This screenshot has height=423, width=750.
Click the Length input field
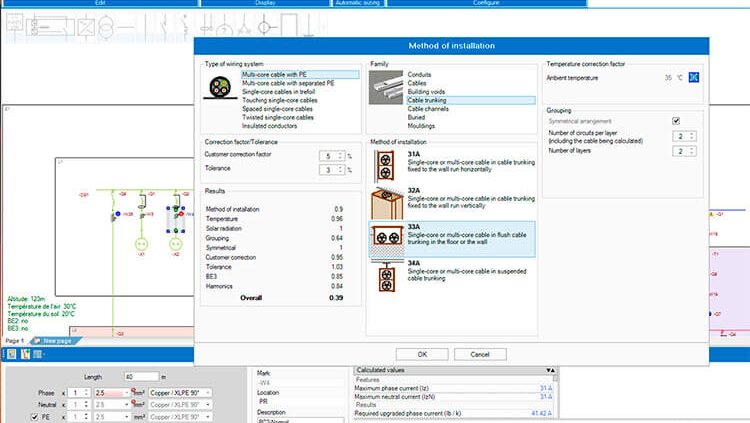pyautogui.click(x=141, y=377)
